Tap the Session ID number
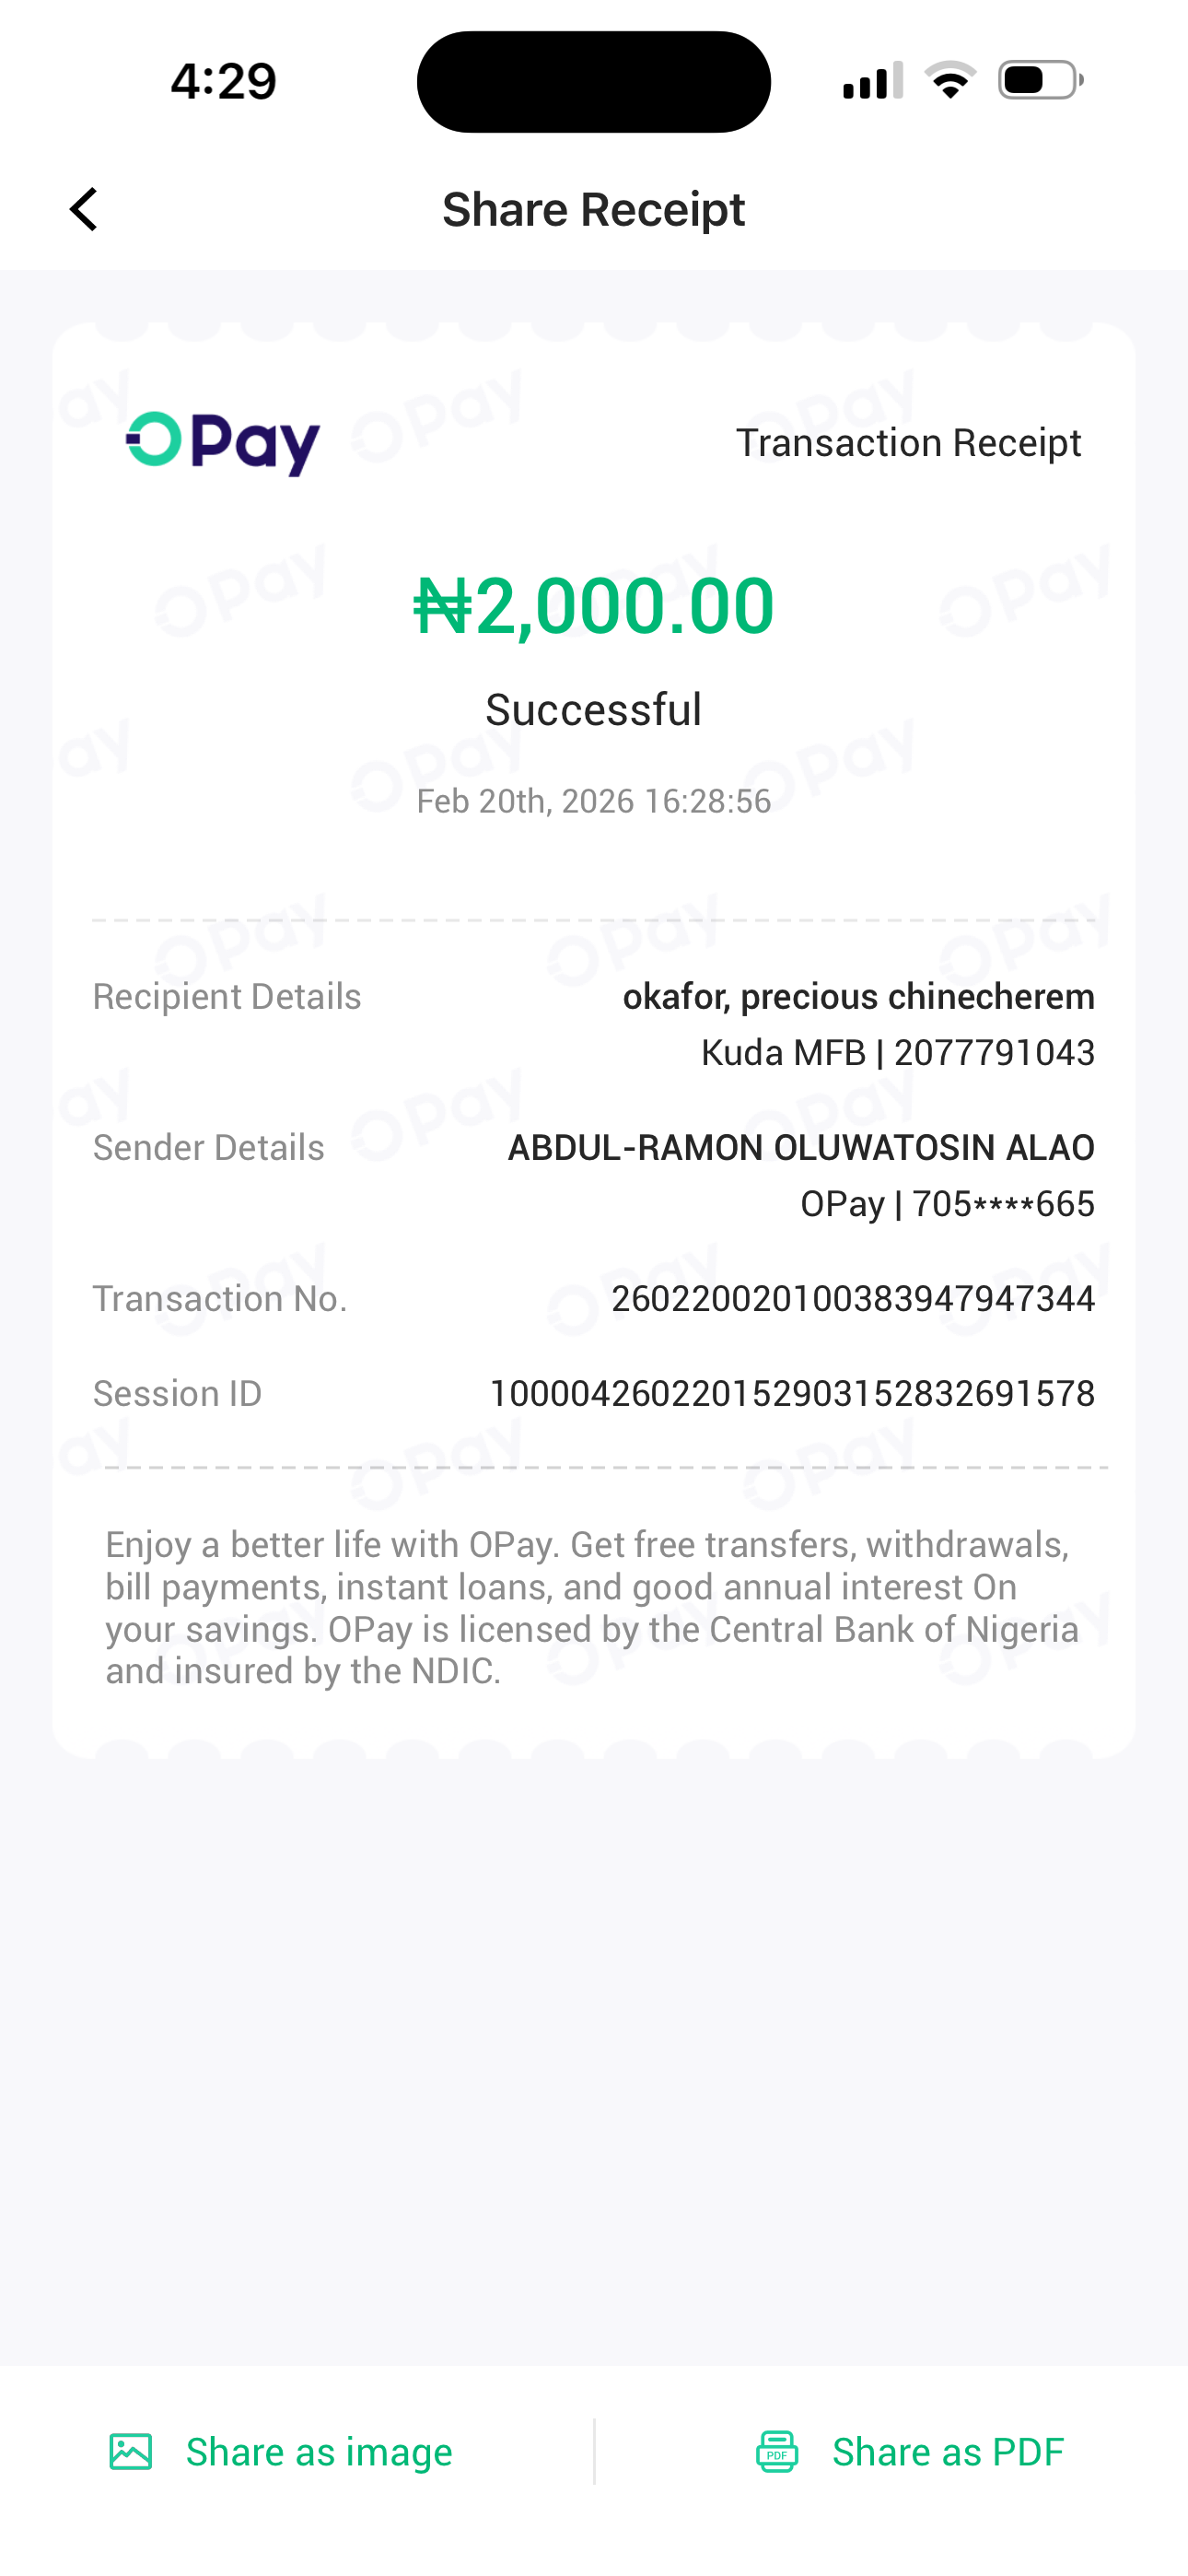1188x2576 pixels. click(x=792, y=1394)
